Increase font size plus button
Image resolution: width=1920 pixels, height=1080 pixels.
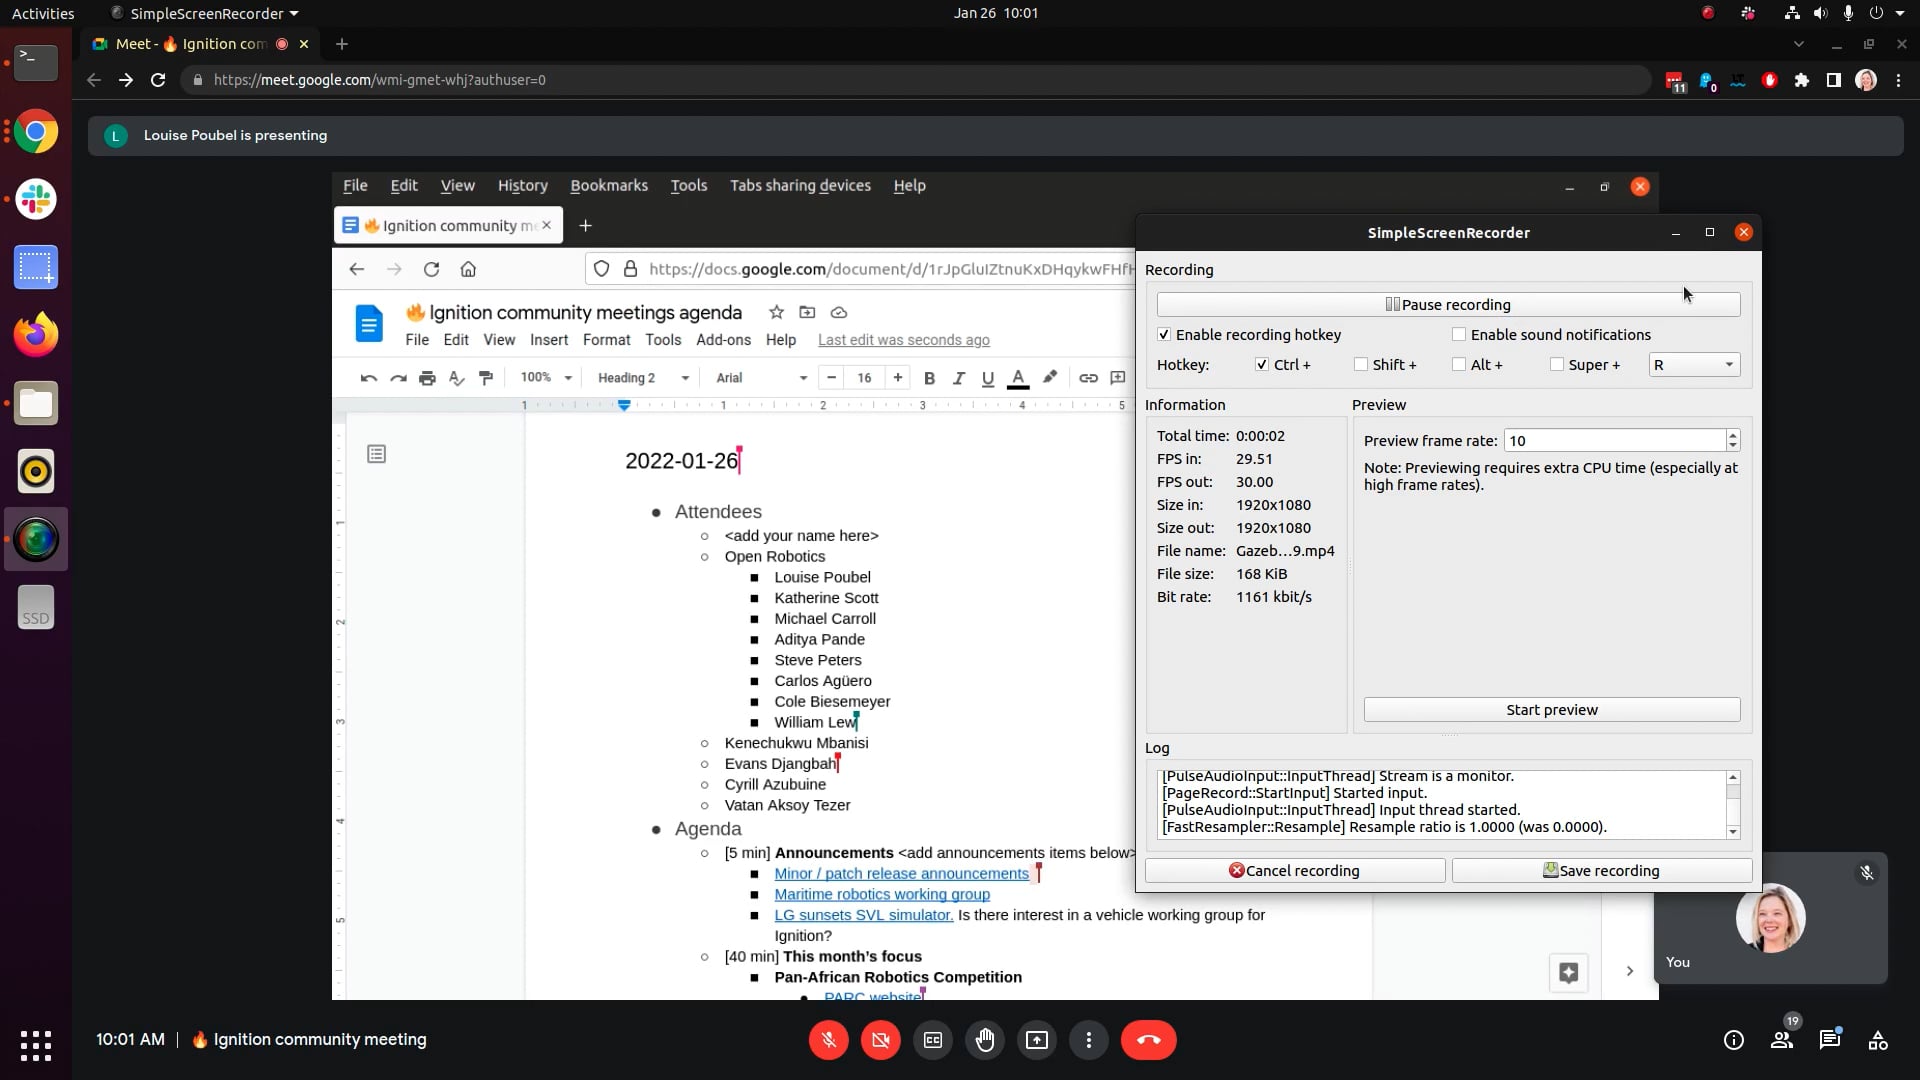[898, 378]
